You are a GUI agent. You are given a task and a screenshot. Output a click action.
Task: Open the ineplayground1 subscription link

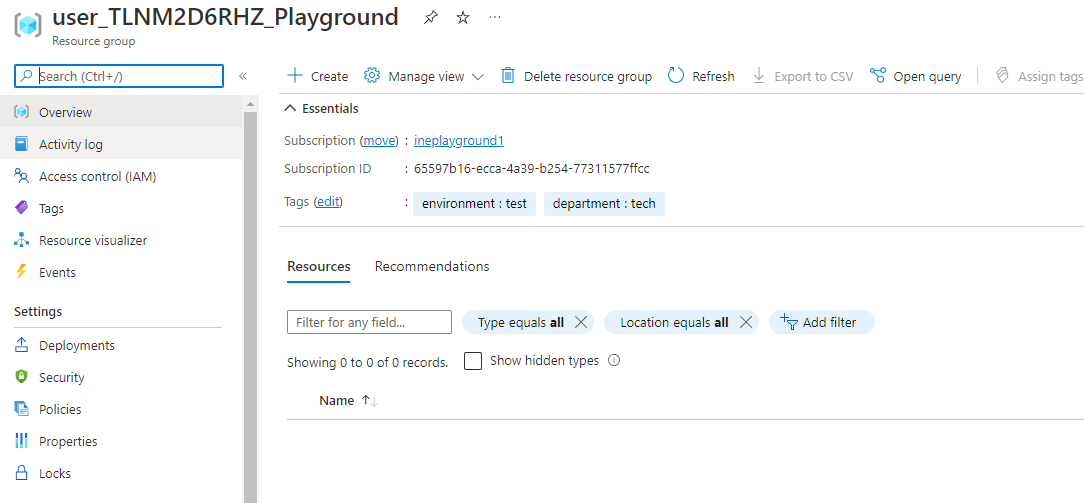[x=459, y=140]
